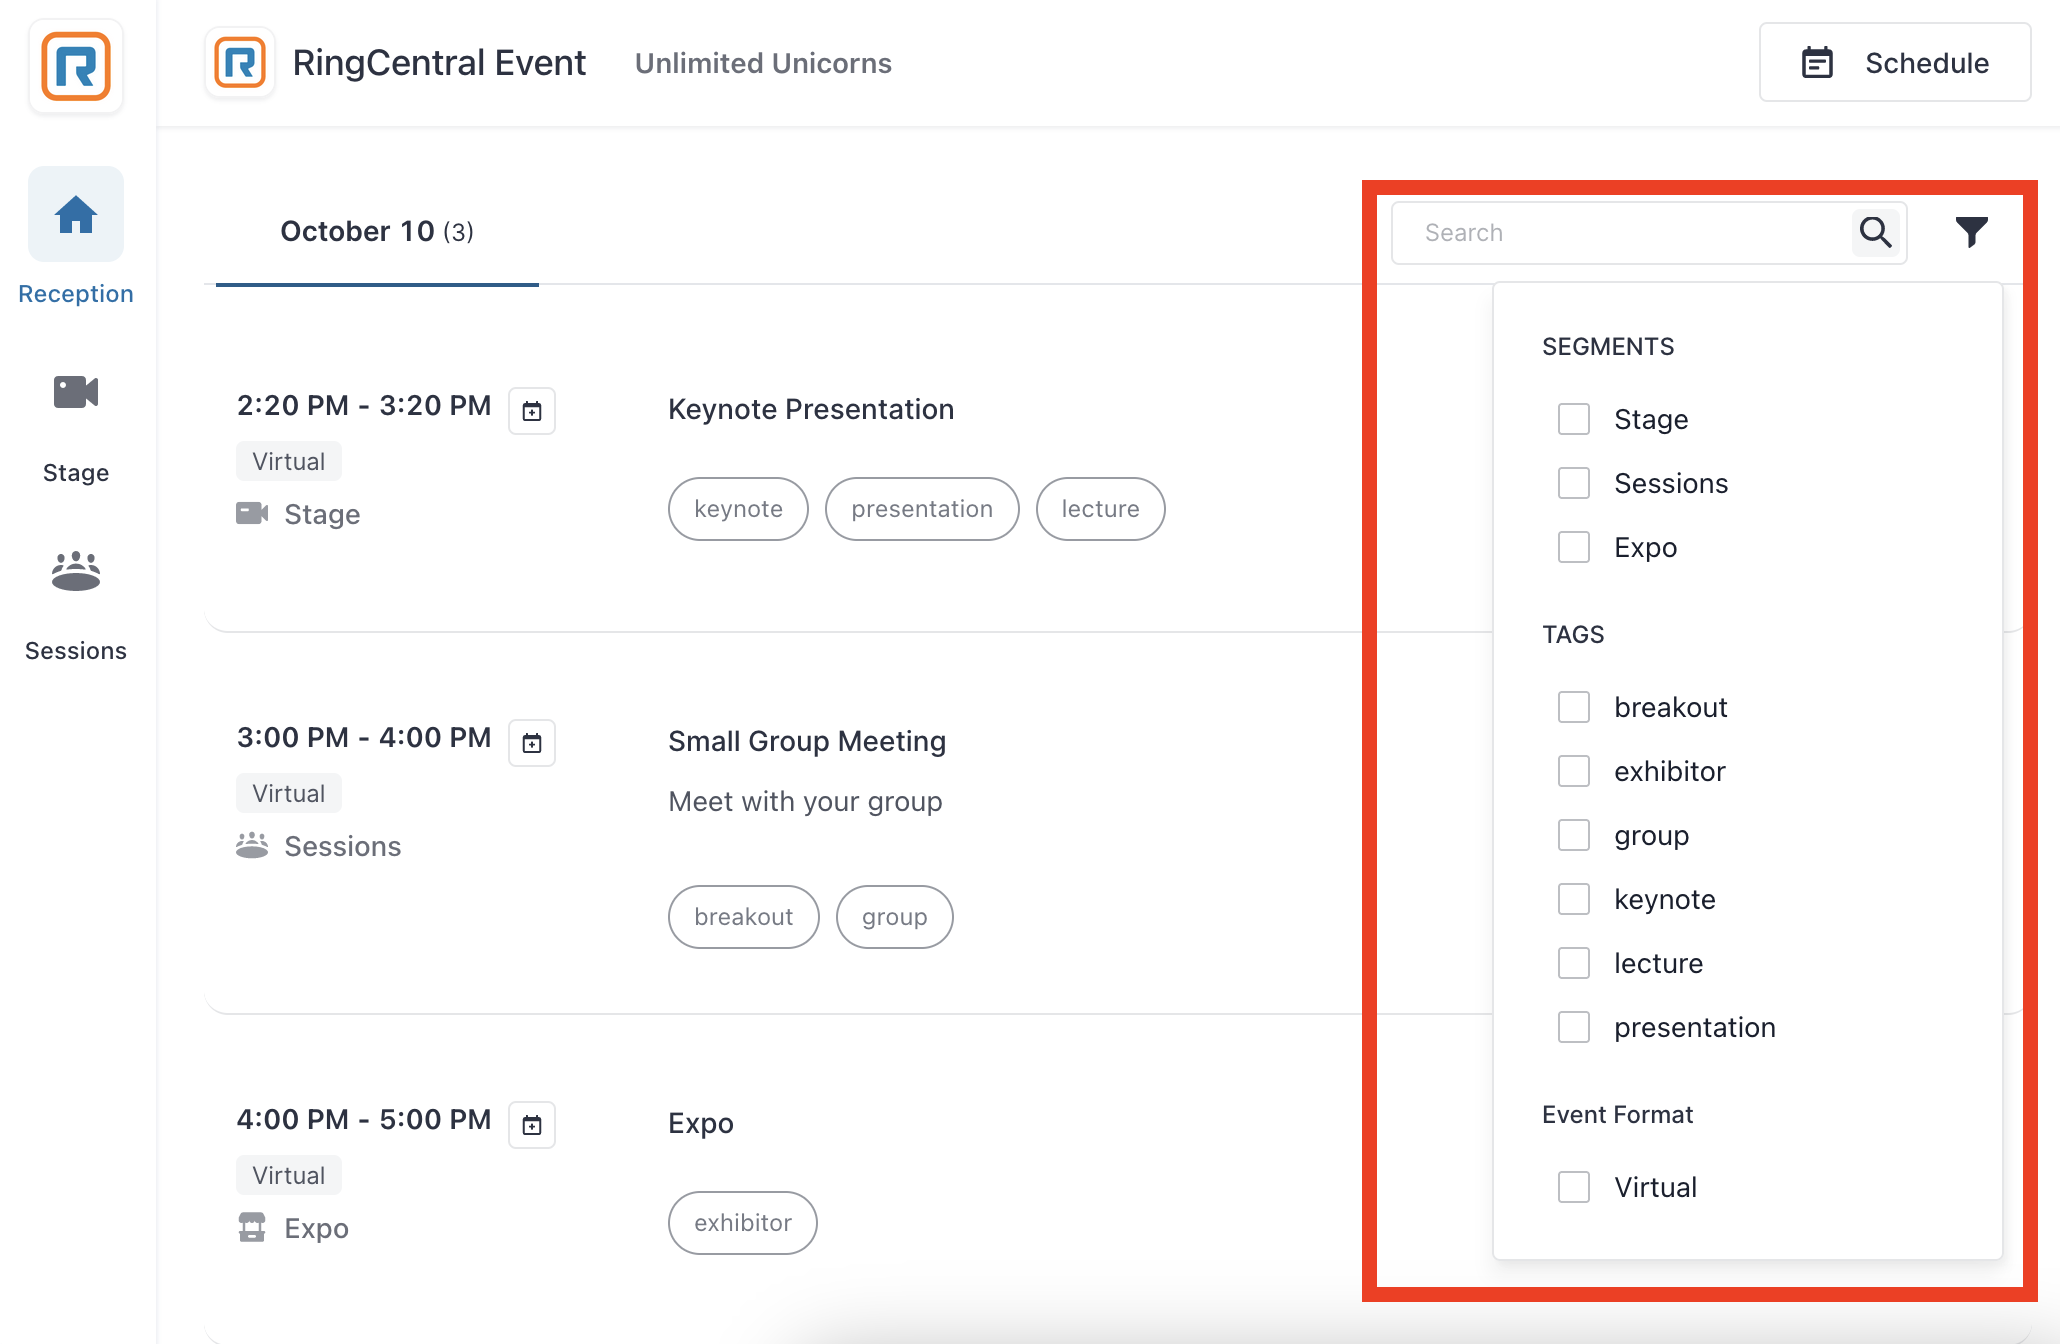The height and width of the screenshot is (1344, 2060).
Task: Click the '2:20 PM - 3:20 PM' time text
Action: click(364, 406)
